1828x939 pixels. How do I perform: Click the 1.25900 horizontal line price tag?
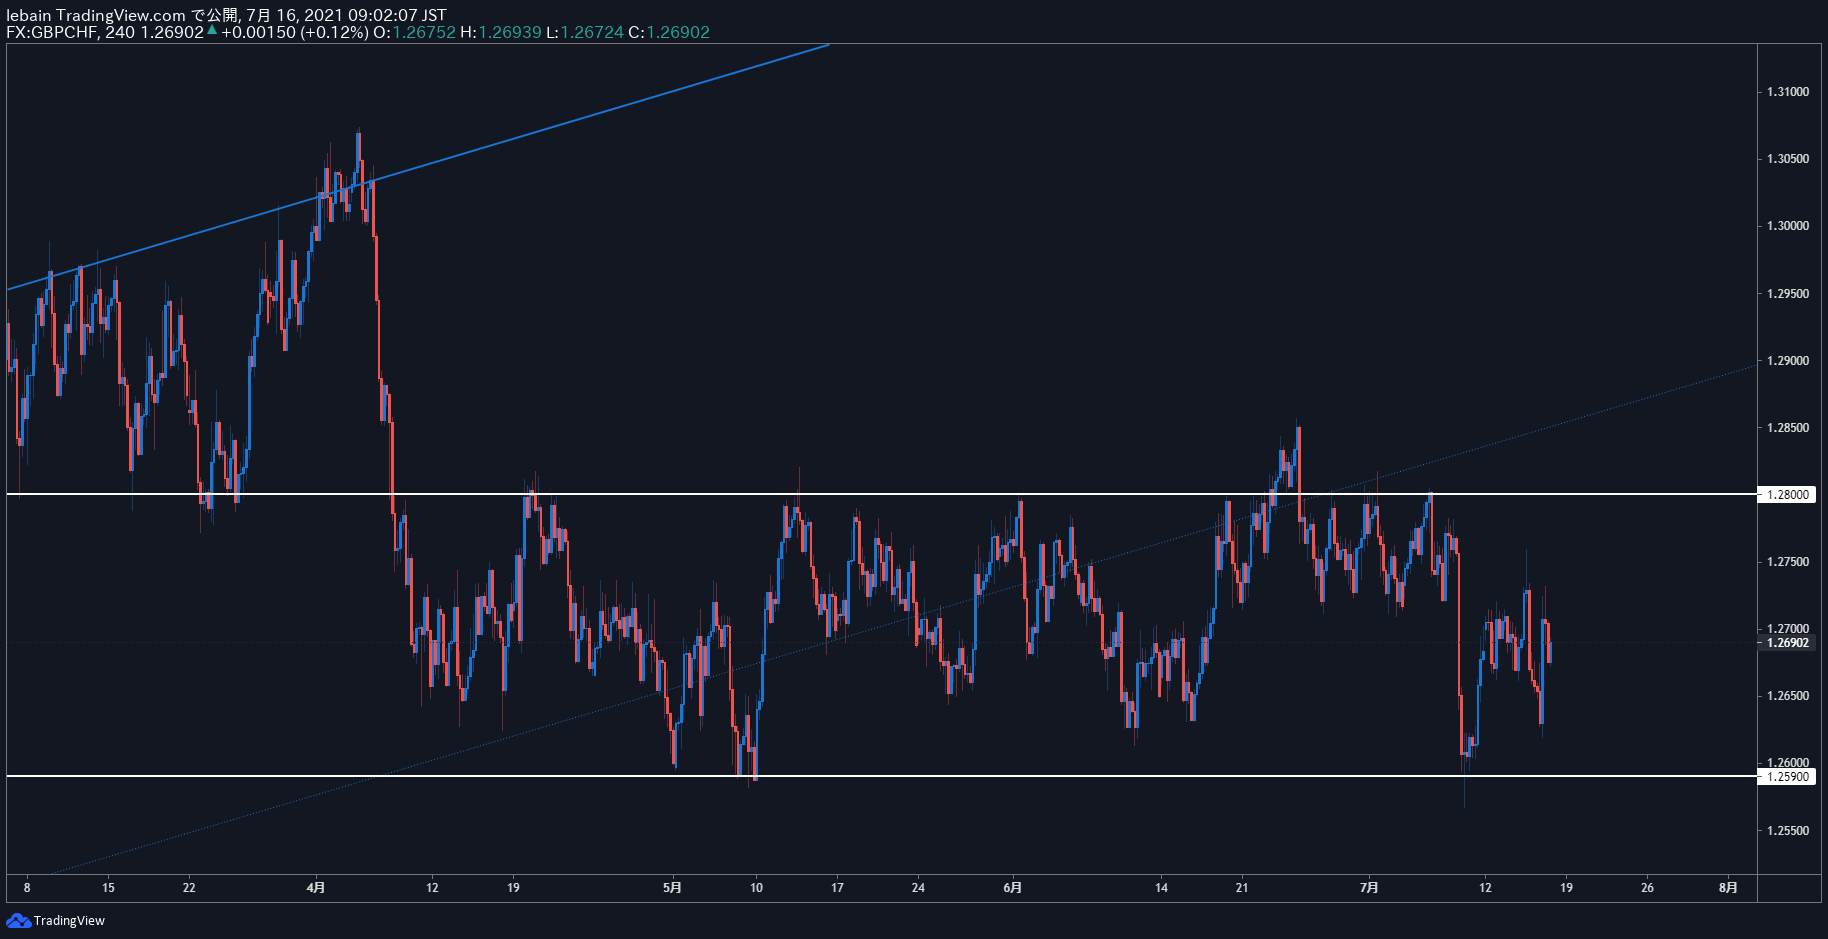tap(1787, 776)
